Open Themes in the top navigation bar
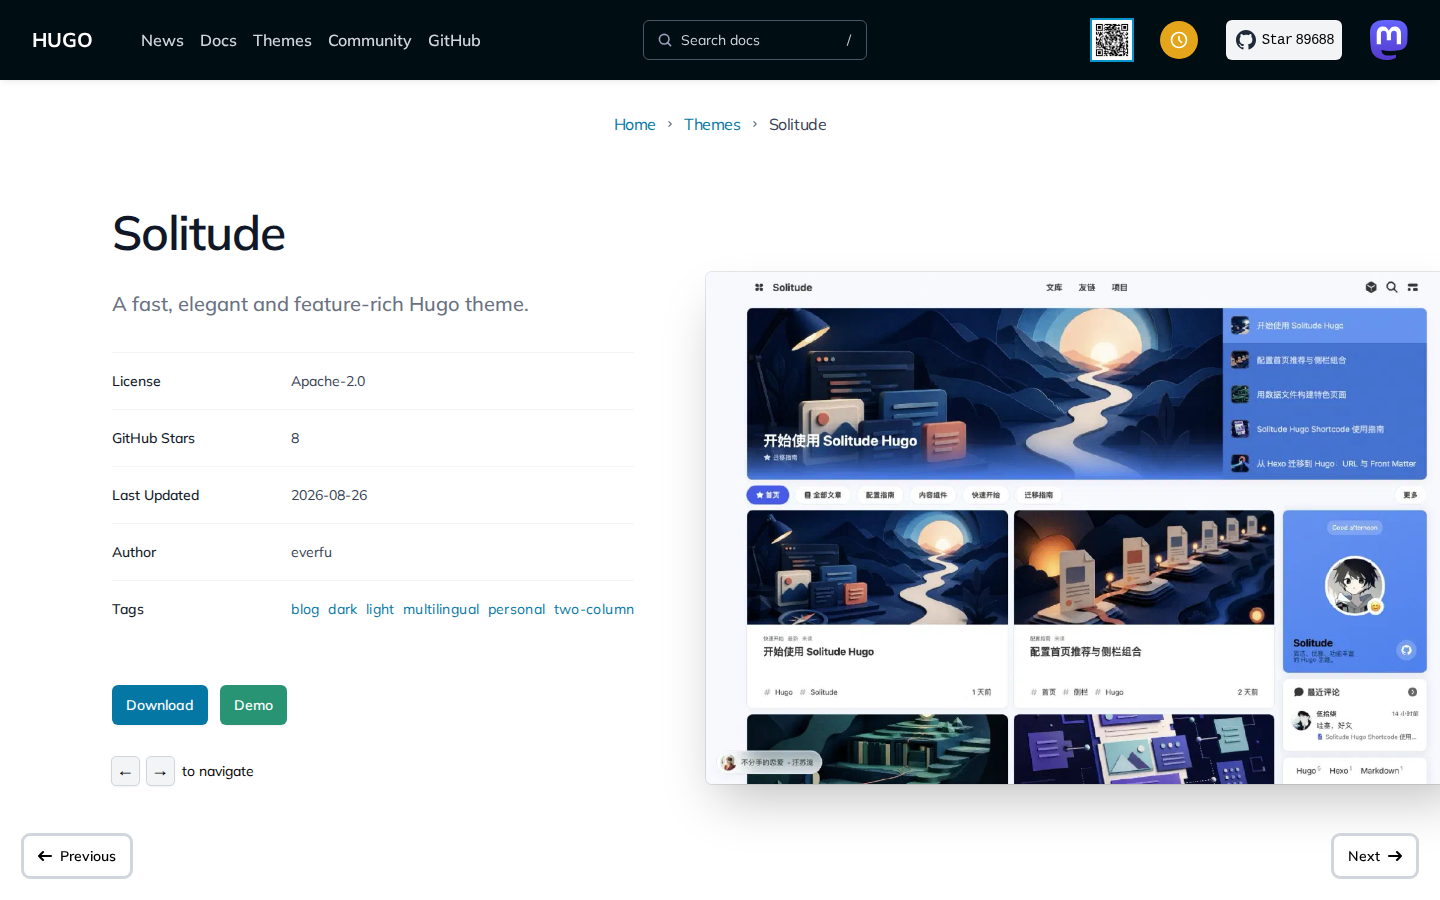This screenshot has height=900, width=1440. 282,40
